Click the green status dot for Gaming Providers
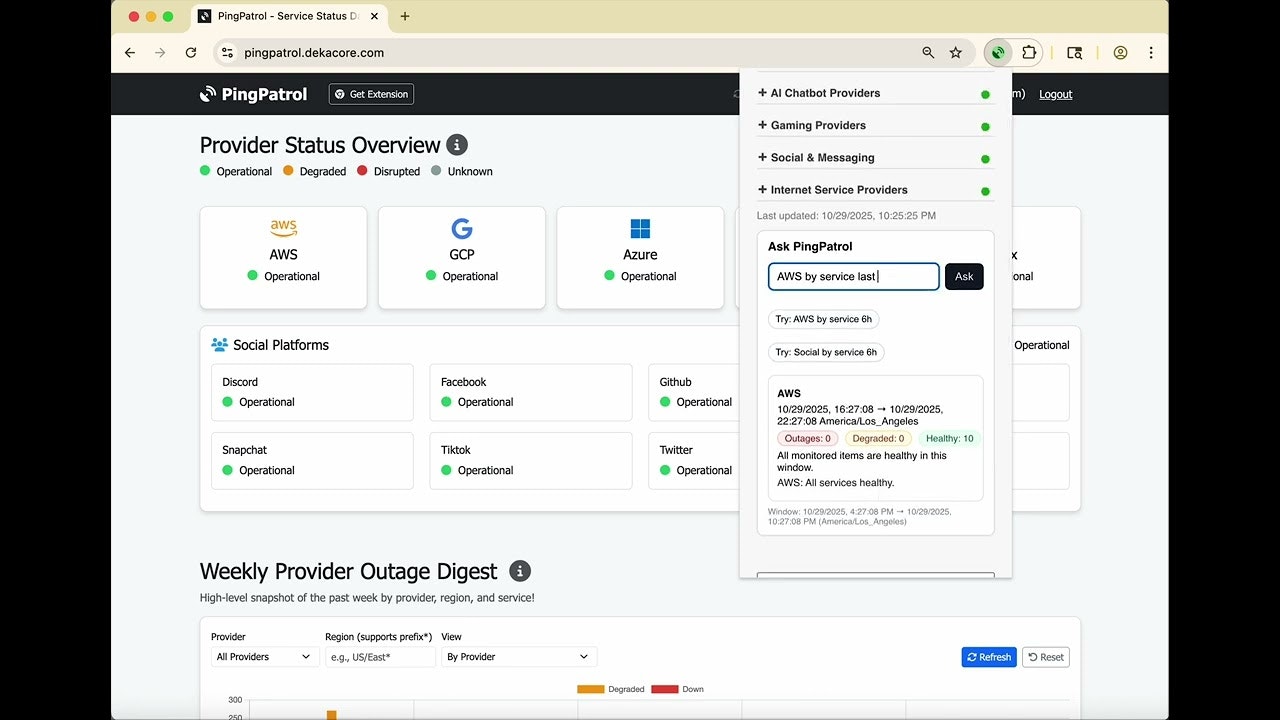 [x=985, y=127]
